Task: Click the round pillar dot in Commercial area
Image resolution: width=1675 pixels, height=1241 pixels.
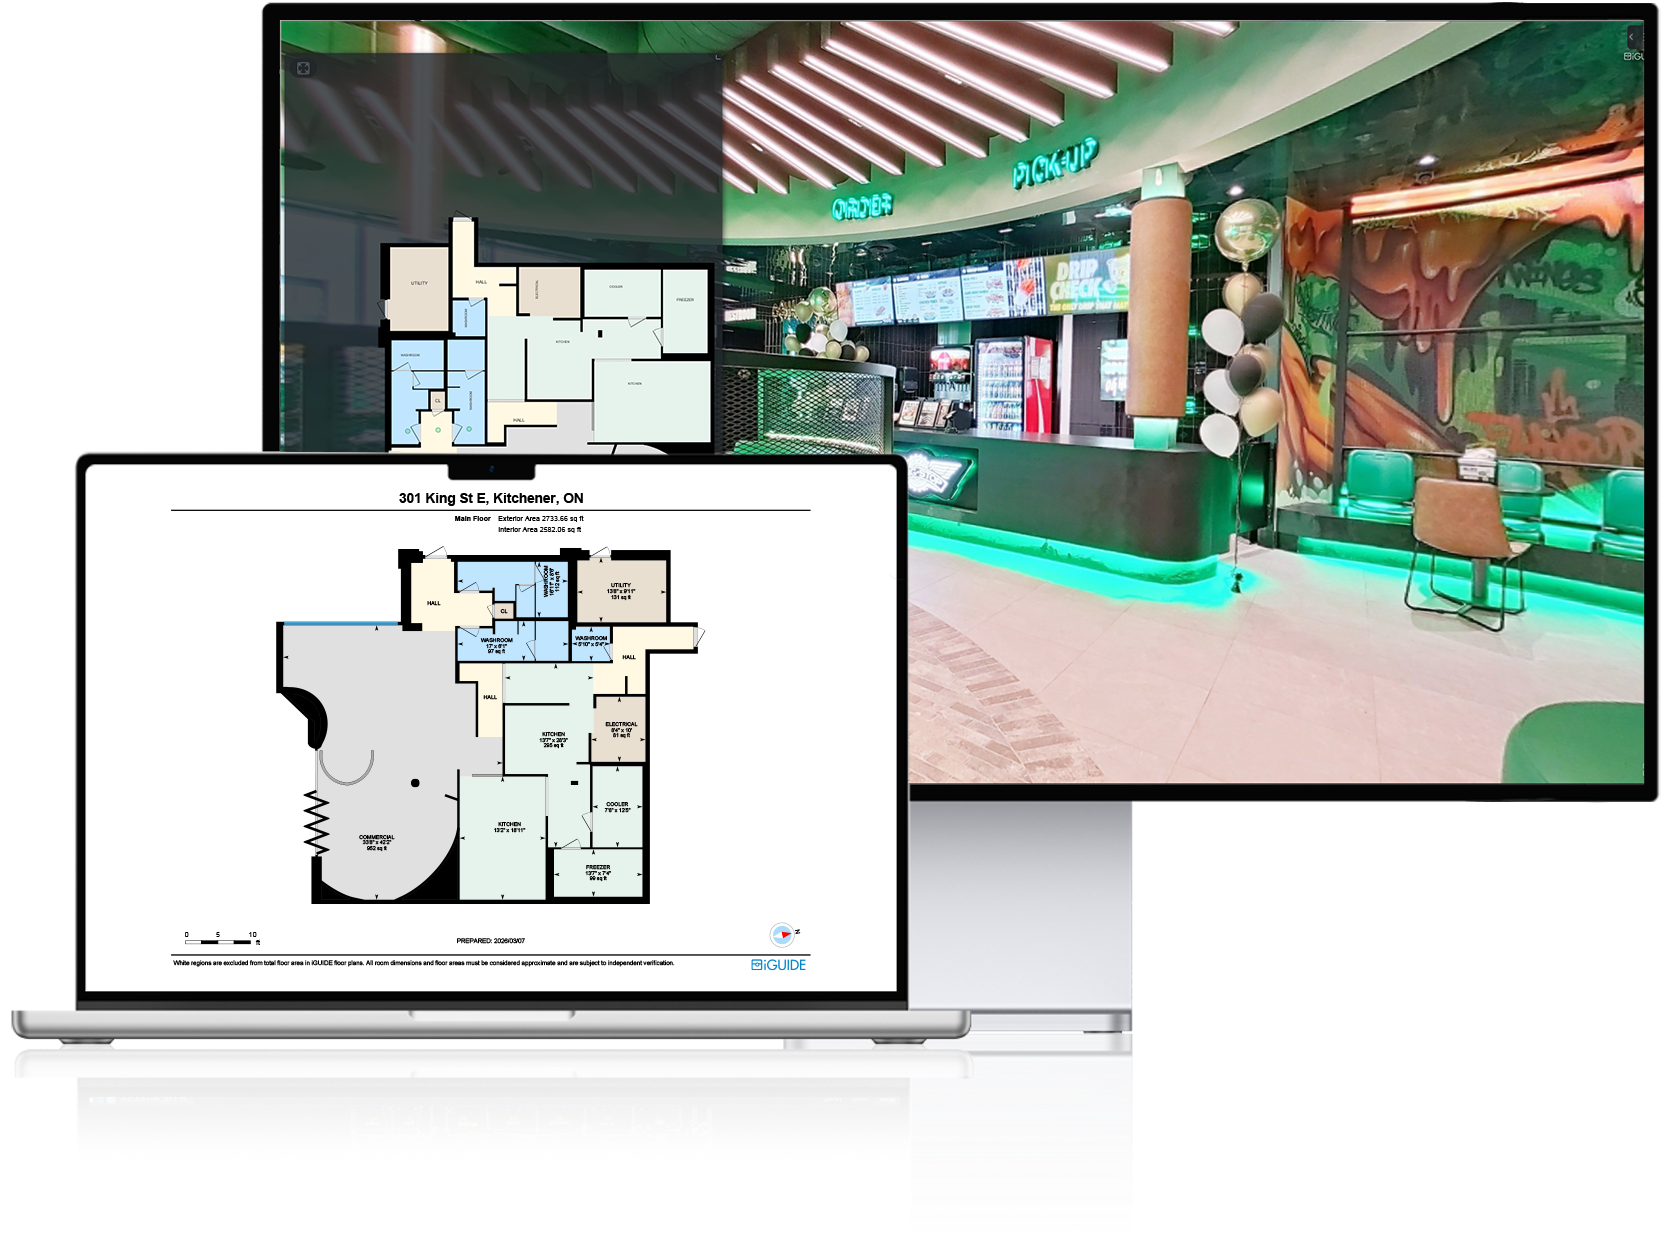Action: point(415,783)
